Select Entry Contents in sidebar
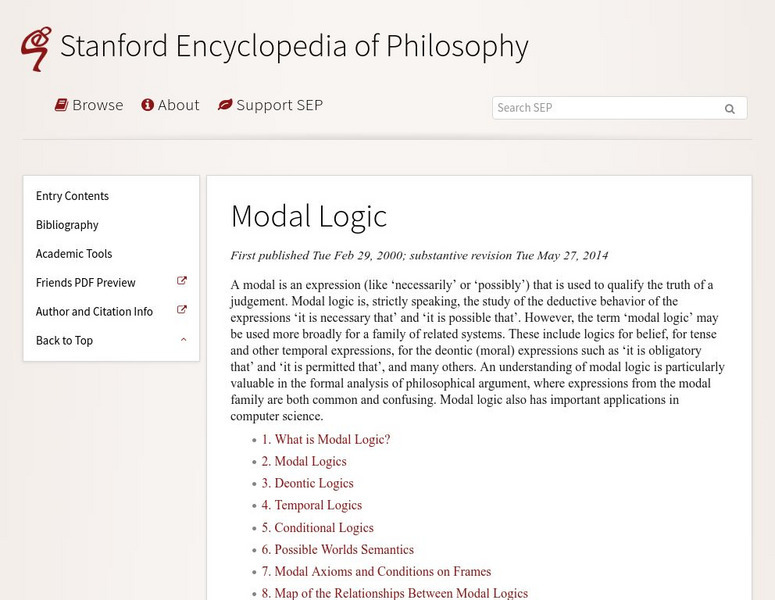 click(x=72, y=196)
